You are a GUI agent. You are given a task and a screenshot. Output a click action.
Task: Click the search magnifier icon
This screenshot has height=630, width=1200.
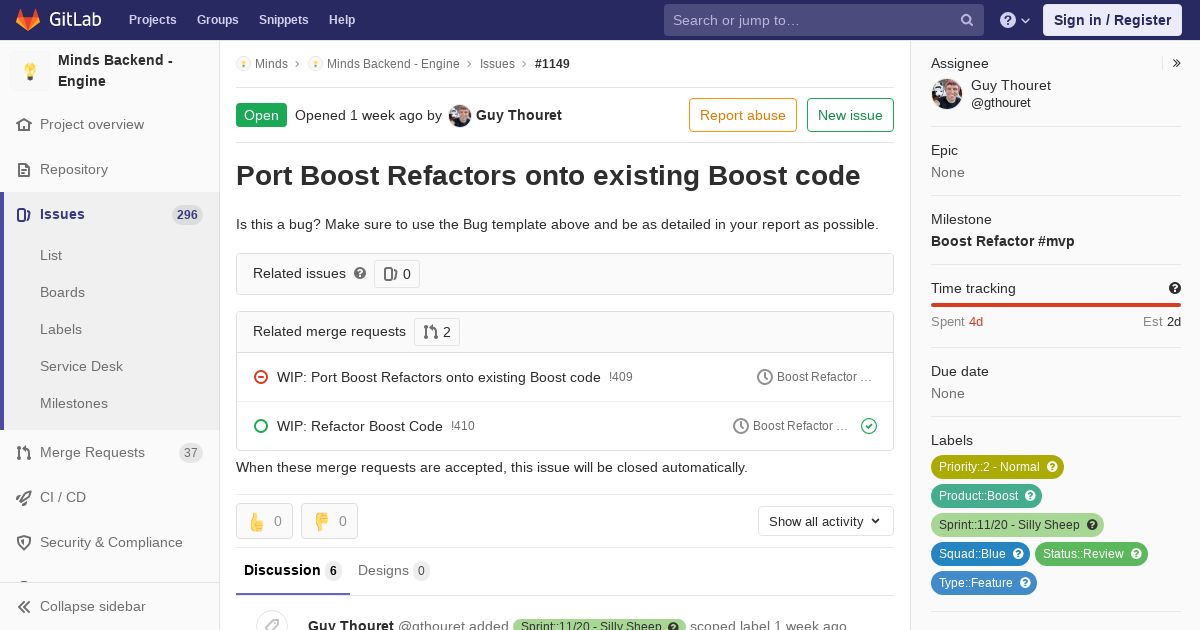click(x=967, y=20)
